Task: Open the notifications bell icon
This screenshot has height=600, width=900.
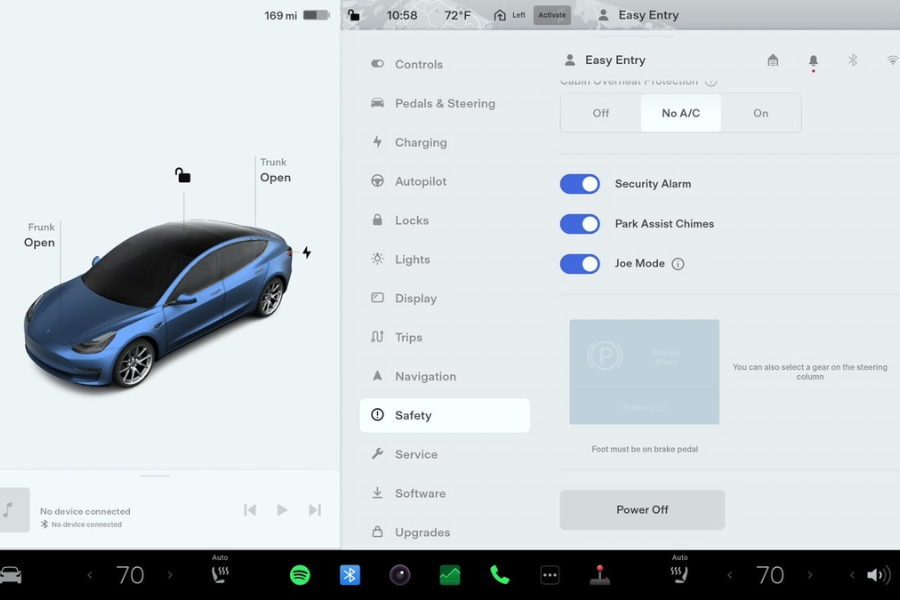Action: [813, 60]
